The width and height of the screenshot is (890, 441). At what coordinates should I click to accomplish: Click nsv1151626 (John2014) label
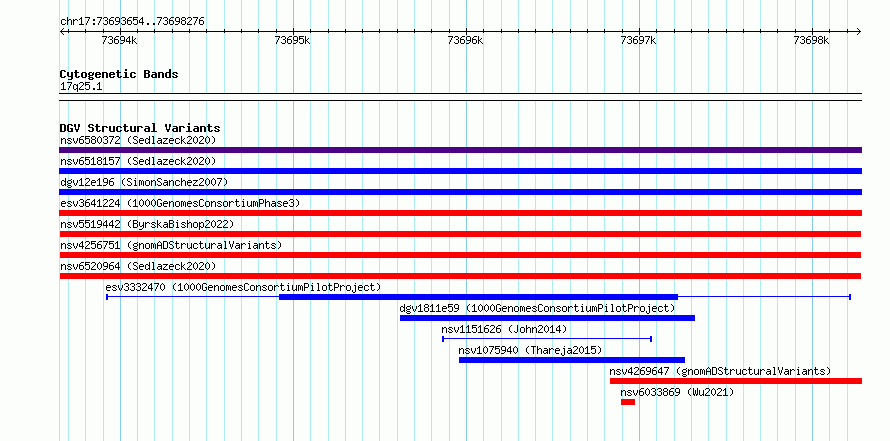(x=504, y=329)
